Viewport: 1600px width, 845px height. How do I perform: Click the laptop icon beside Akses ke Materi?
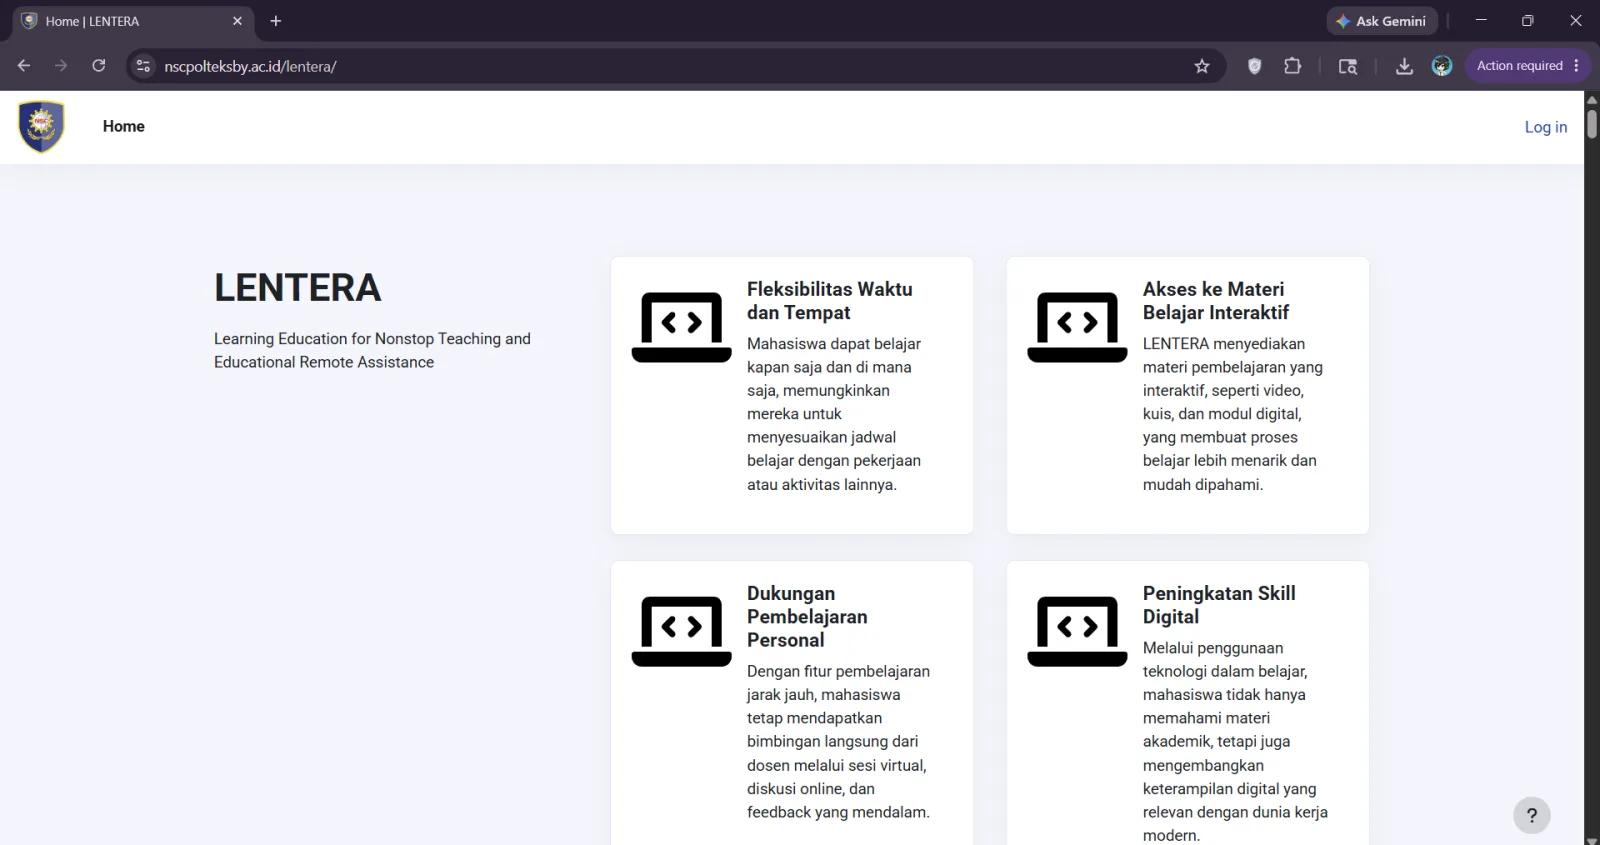pos(1077,327)
